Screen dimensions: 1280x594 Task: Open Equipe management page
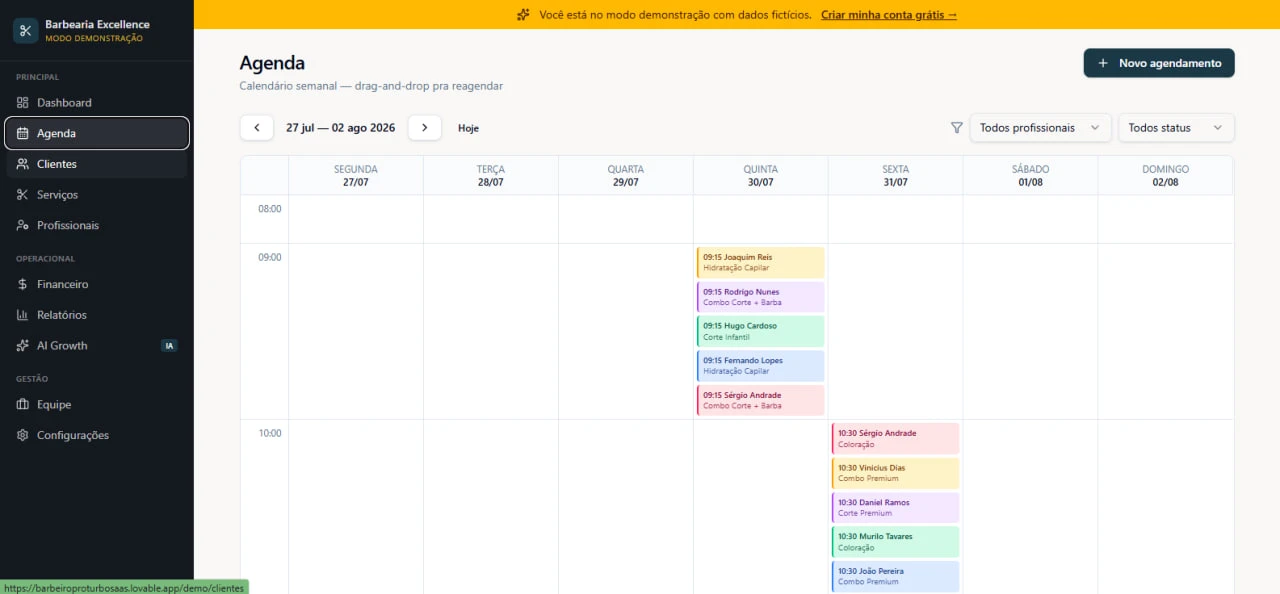click(x=97, y=405)
